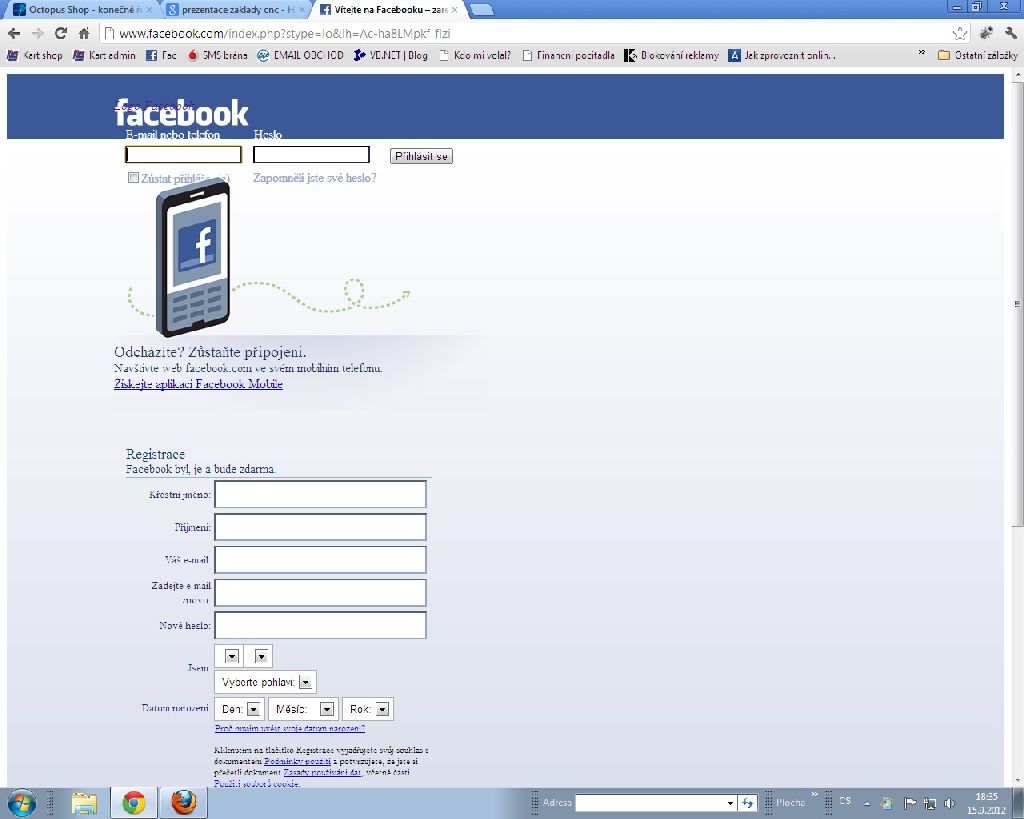Open the Získejte aplikaci Facebook Mobile link

[199, 384]
